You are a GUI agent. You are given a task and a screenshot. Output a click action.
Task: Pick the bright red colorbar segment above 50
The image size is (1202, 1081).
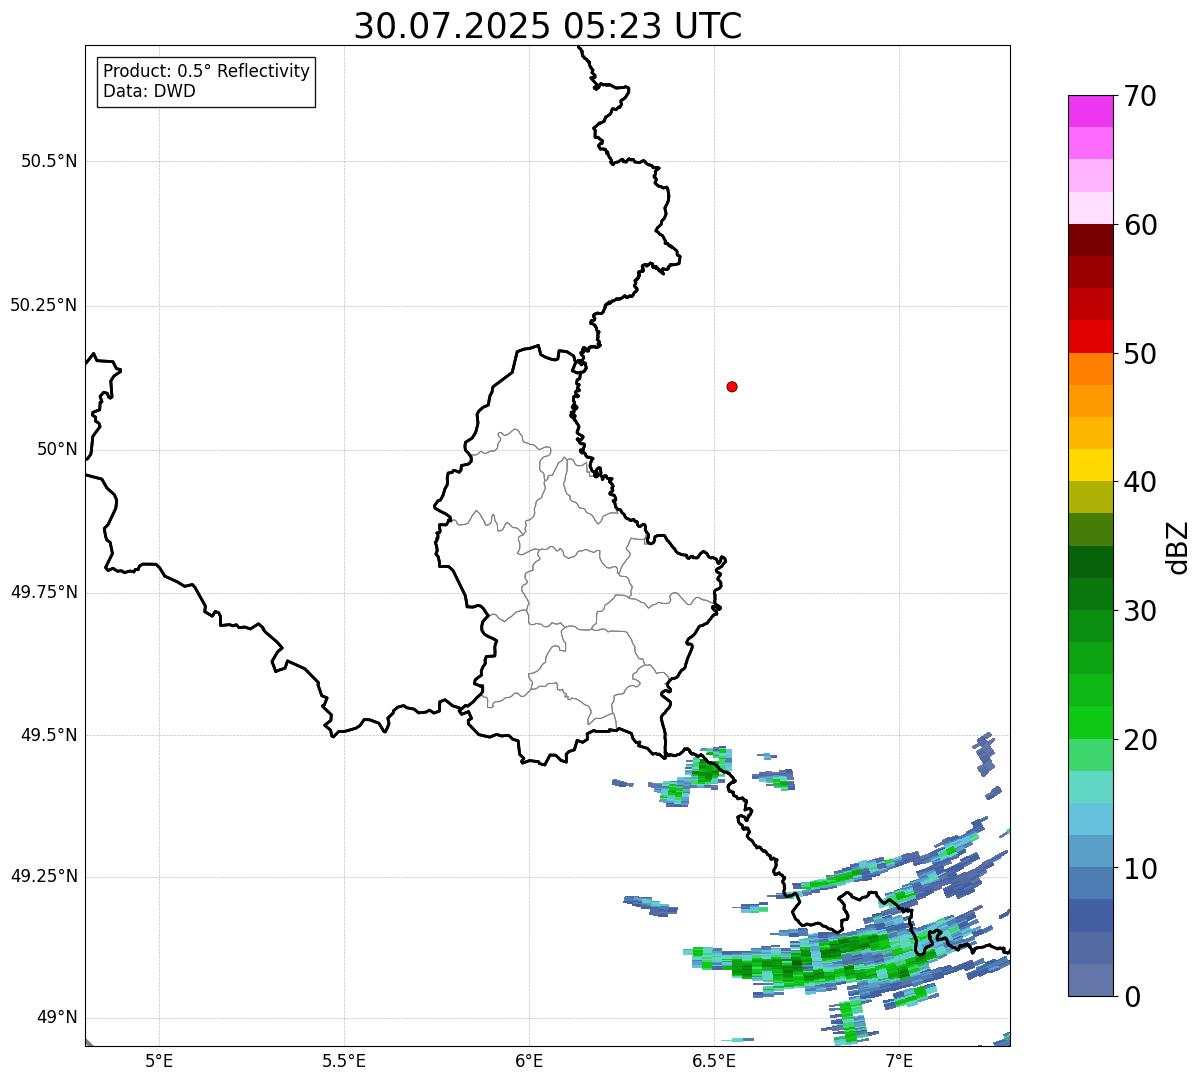[1090, 336]
